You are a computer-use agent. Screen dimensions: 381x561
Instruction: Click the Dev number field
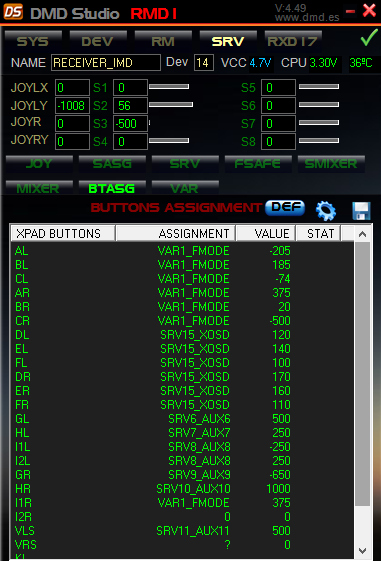[x=204, y=63]
